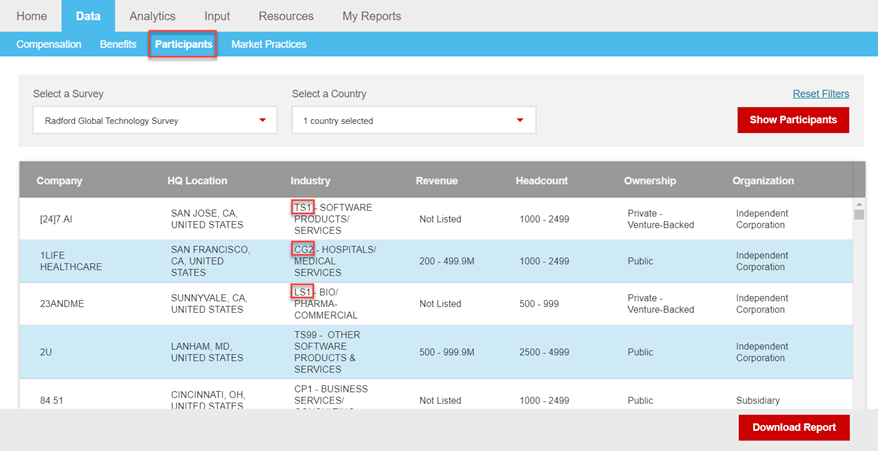The height and width of the screenshot is (451, 878).
Task: Click the table scrollbar up arrow
Action: pyautogui.click(x=859, y=203)
